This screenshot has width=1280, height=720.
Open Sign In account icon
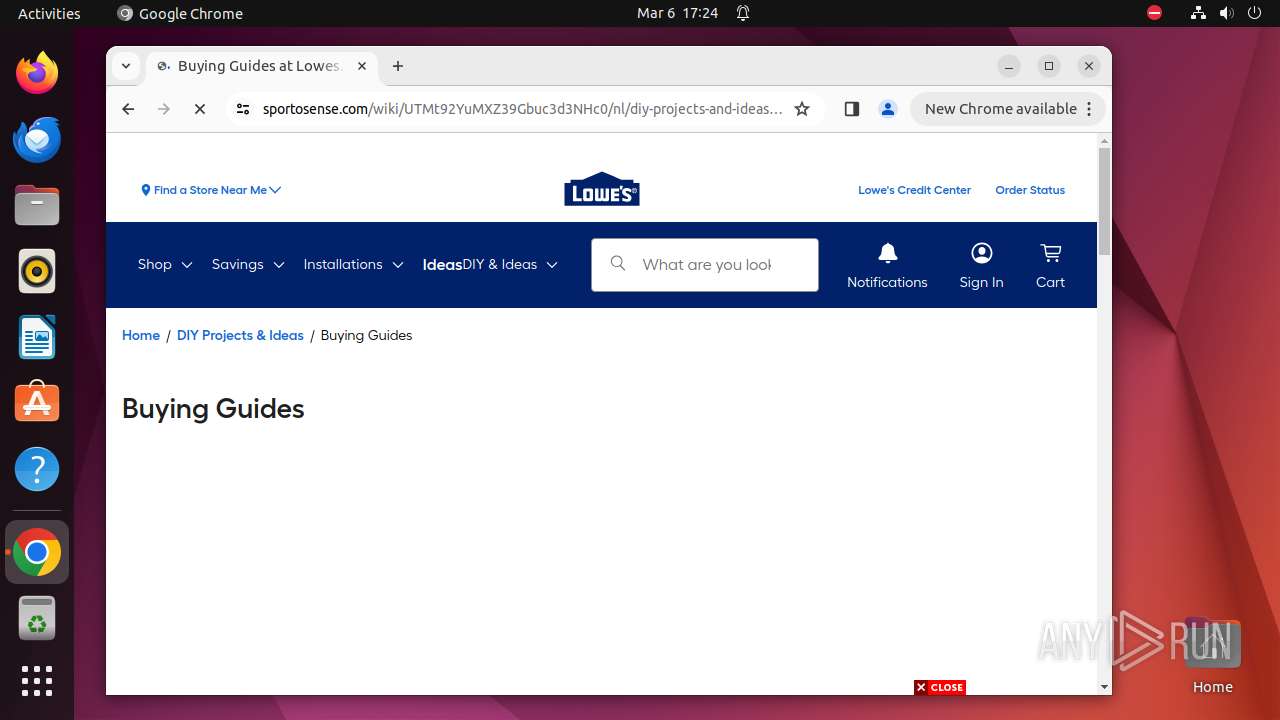pyautogui.click(x=981, y=265)
